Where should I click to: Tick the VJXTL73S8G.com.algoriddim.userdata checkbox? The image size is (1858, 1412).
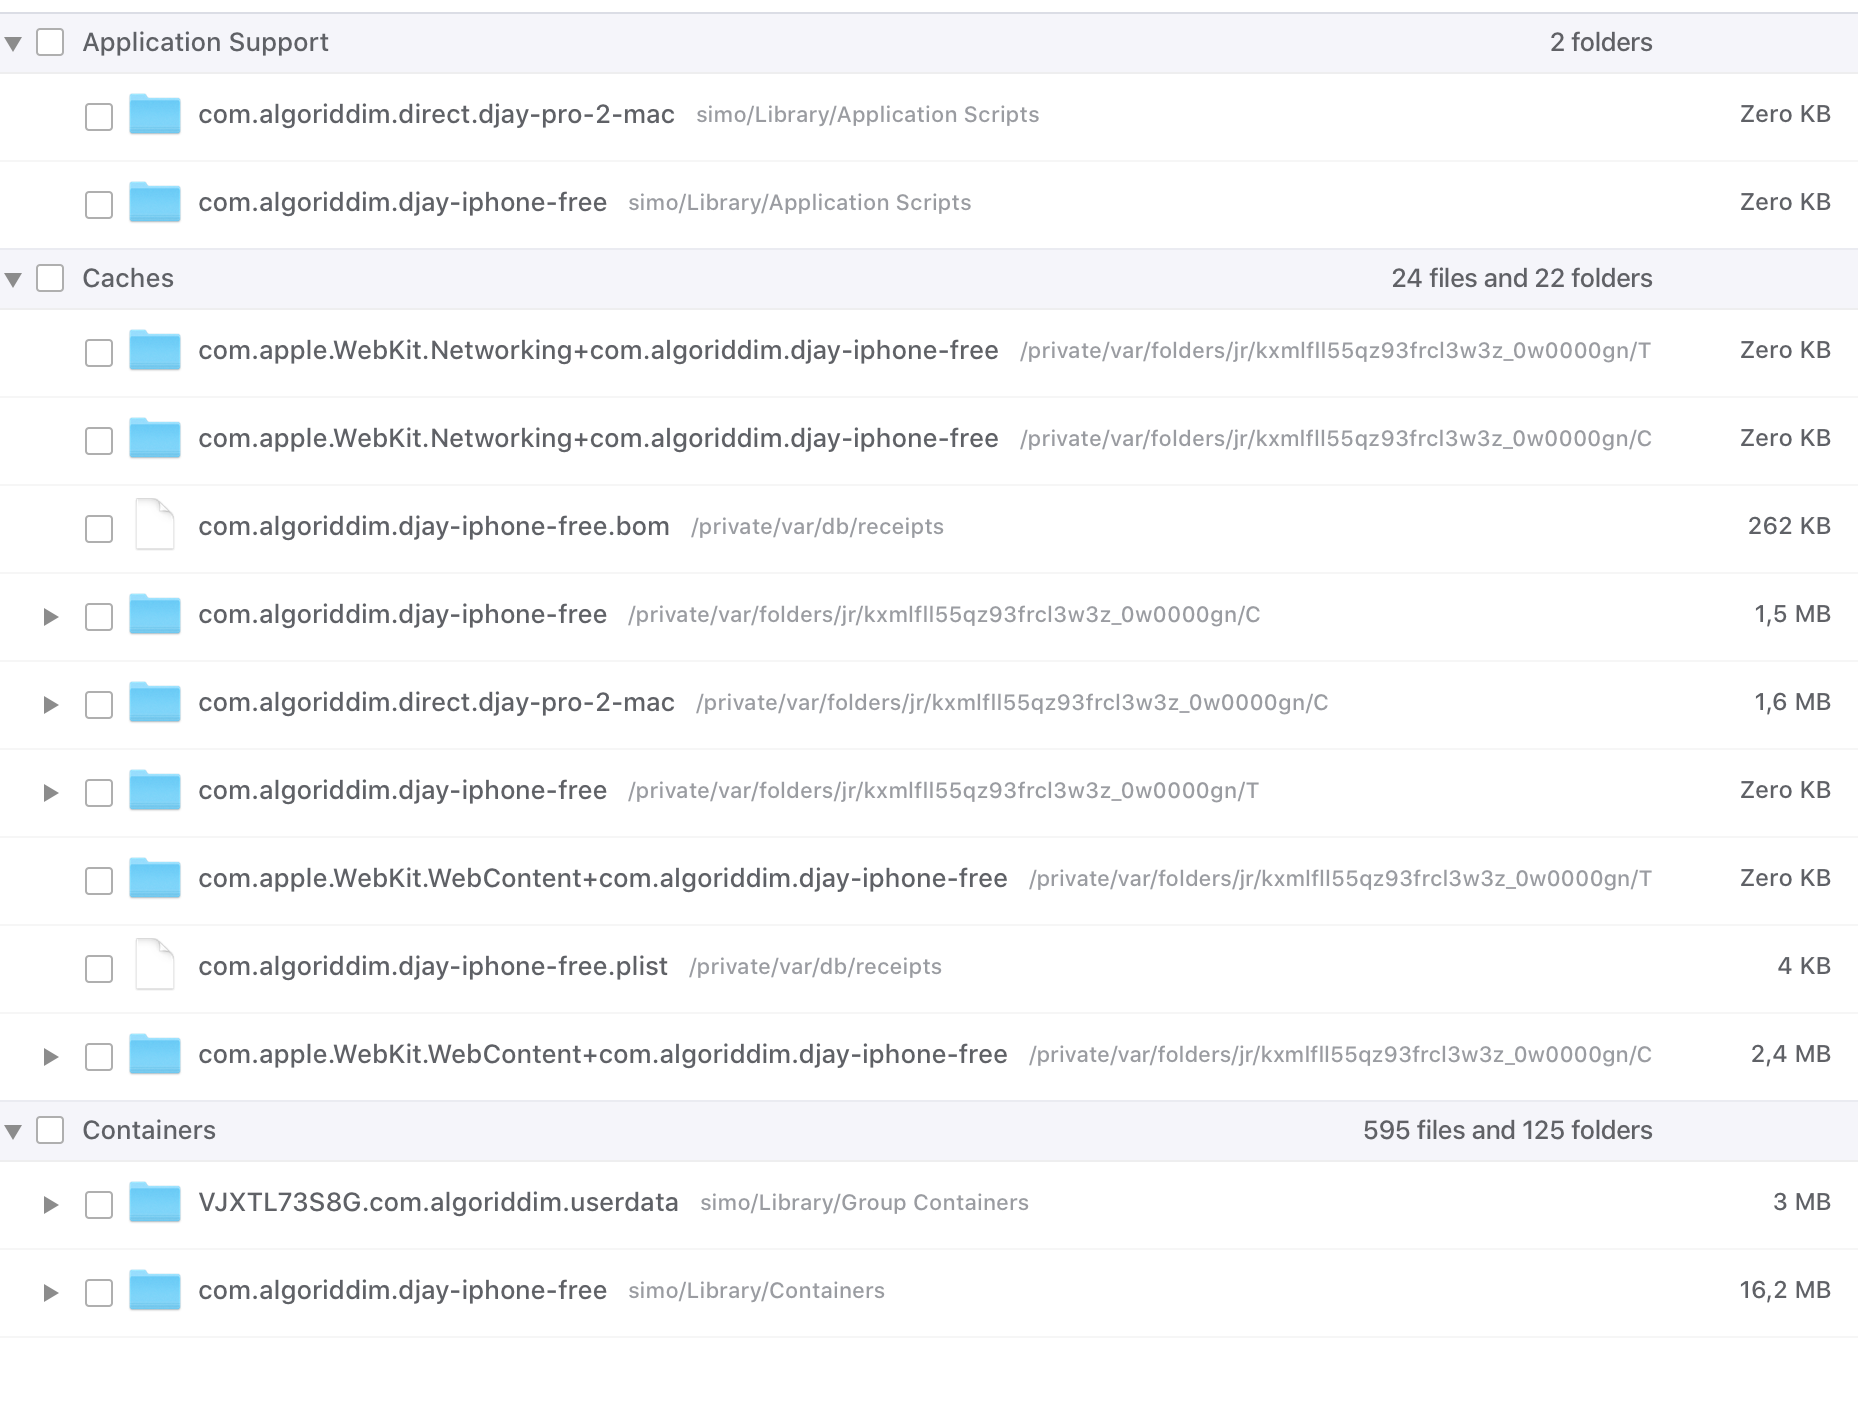99,1204
